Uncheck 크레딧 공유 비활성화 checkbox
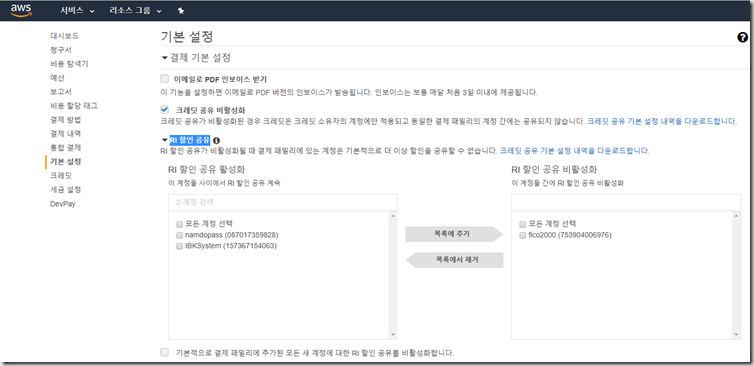 (165, 110)
